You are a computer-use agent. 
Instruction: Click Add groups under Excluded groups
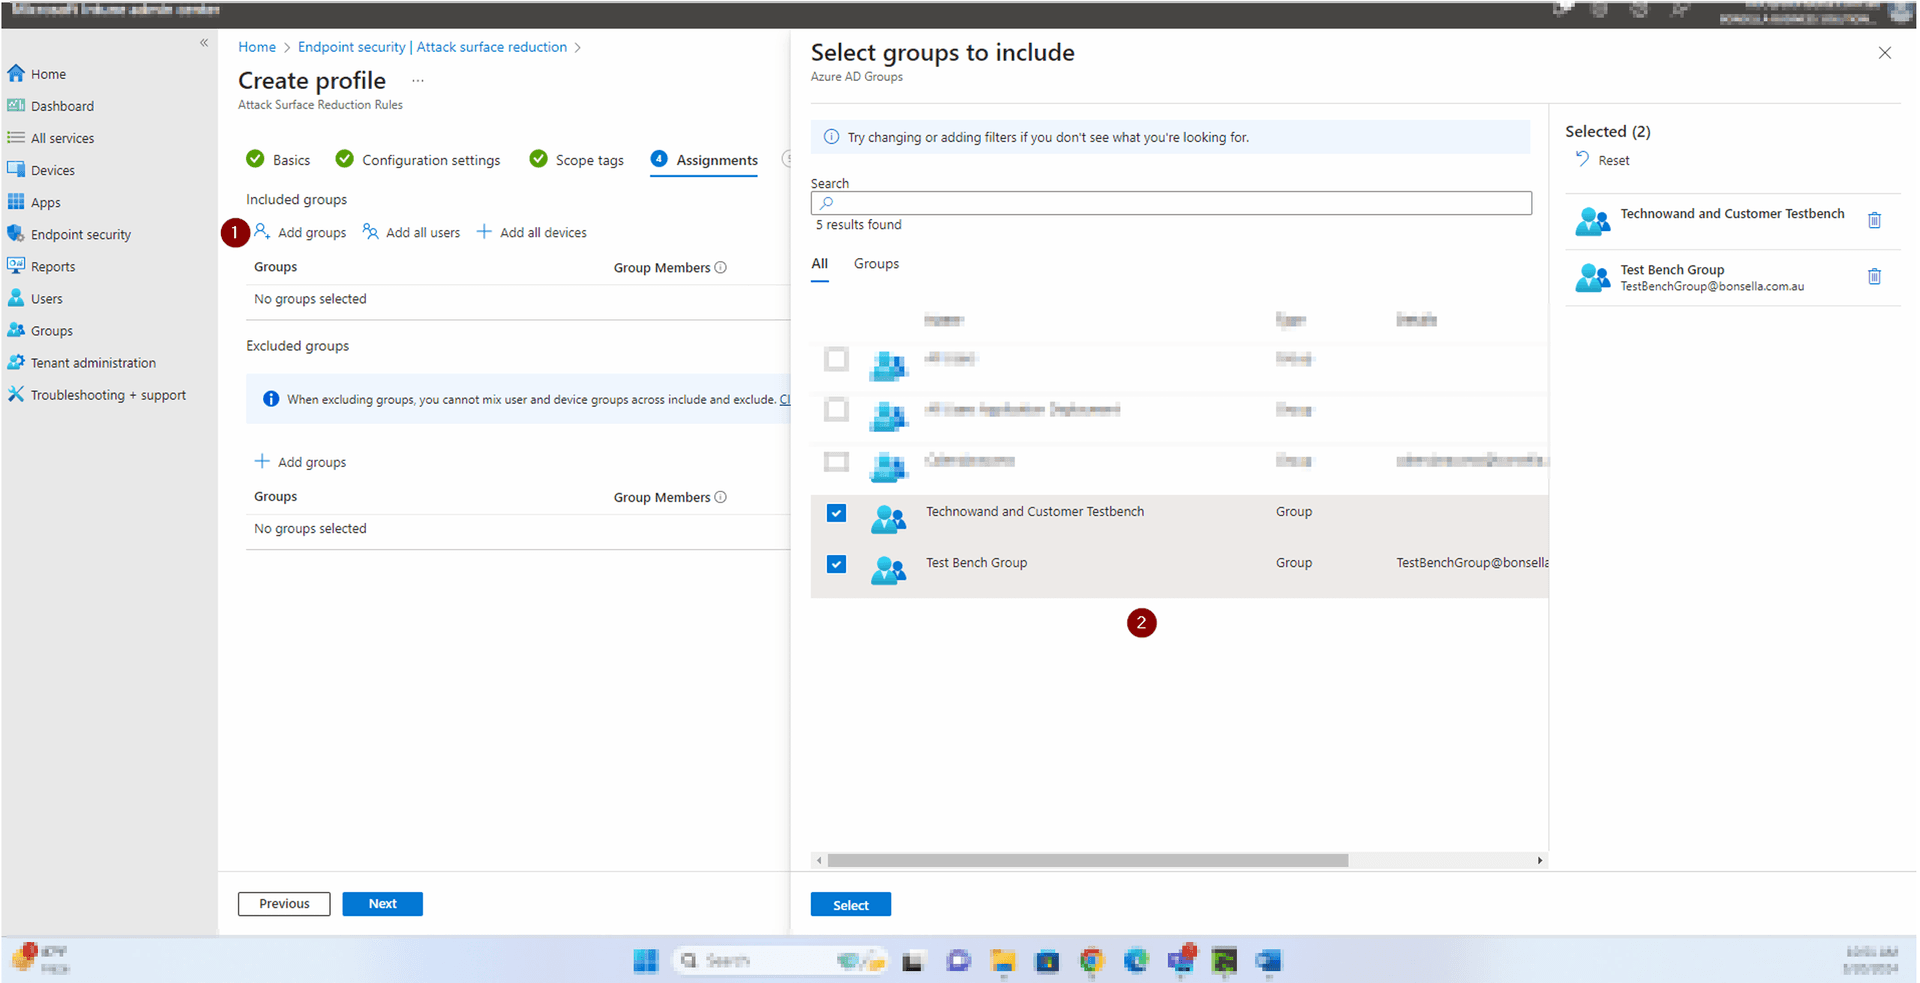[300, 461]
